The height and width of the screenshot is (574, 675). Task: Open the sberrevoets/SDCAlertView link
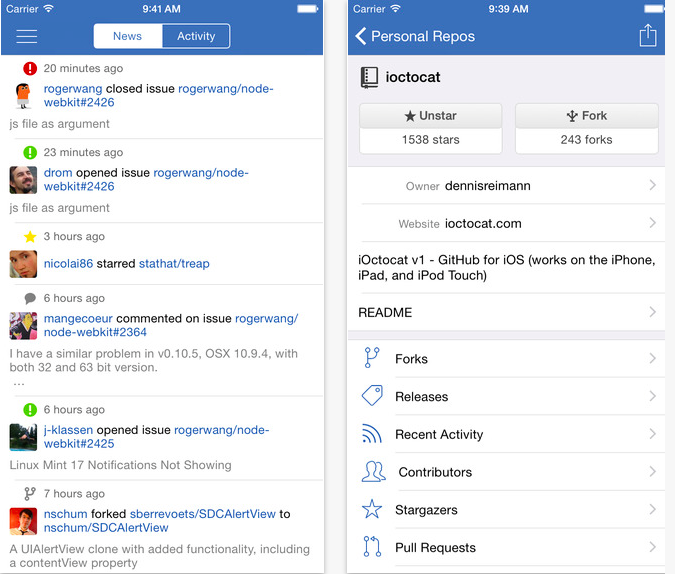click(203, 514)
